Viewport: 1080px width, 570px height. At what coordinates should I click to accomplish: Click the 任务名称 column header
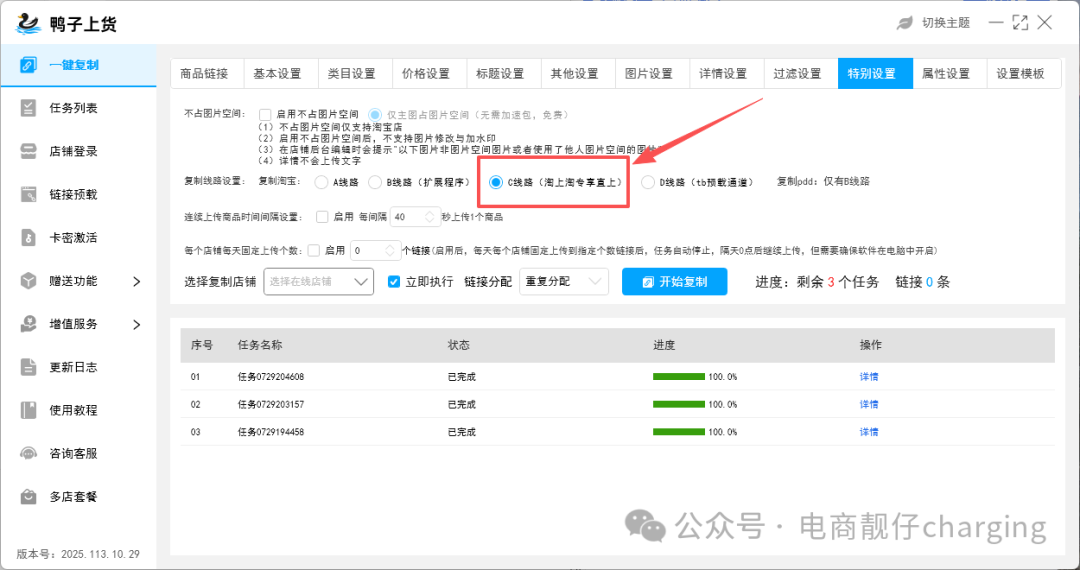pyautogui.click(x=260, y=345)
